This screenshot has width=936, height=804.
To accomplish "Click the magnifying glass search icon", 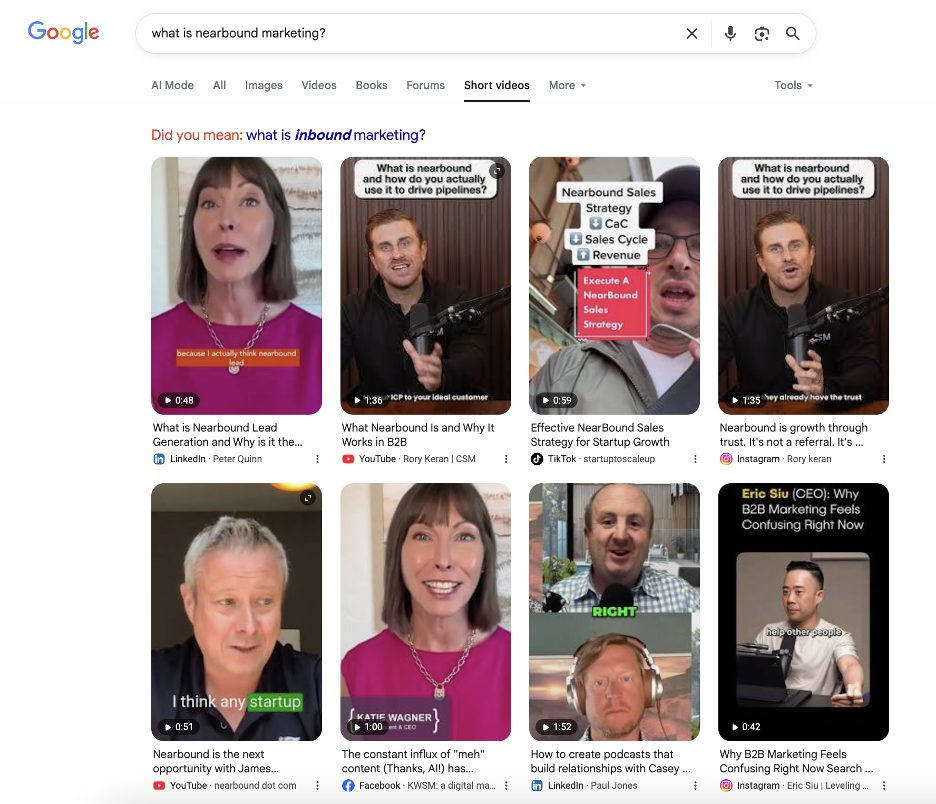I will tap(793, 34).
